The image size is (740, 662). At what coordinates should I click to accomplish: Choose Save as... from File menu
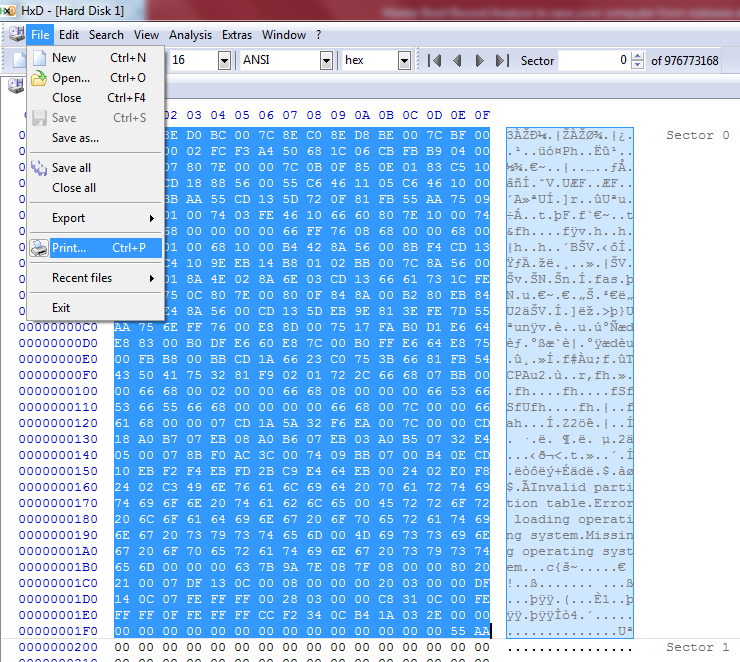point(75,138)
